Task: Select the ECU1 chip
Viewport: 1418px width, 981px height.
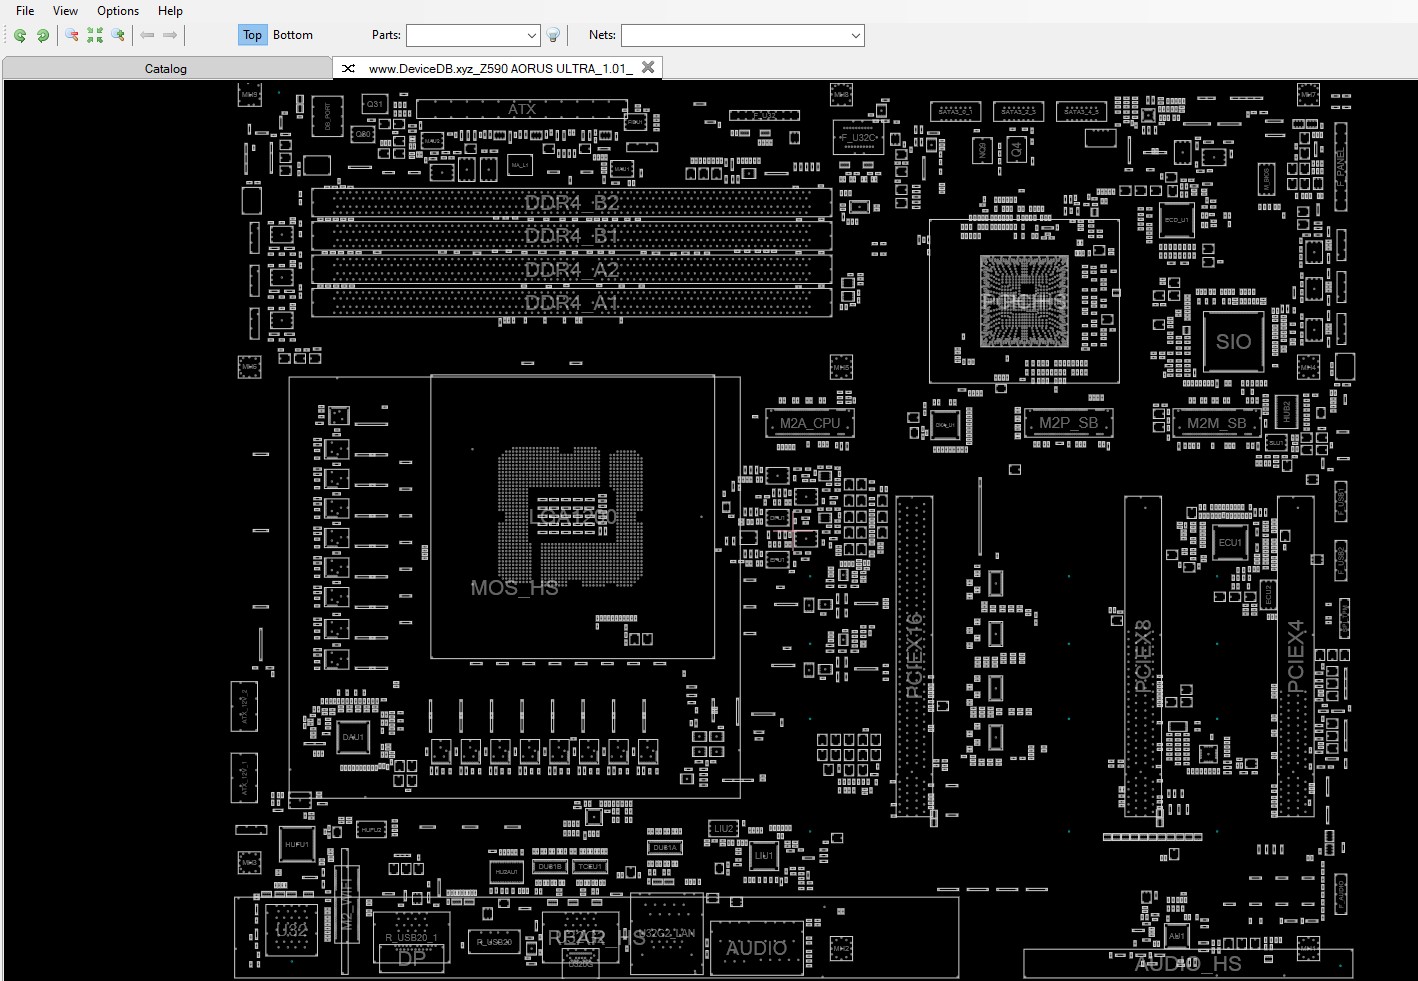Action: pos(1230,543)
